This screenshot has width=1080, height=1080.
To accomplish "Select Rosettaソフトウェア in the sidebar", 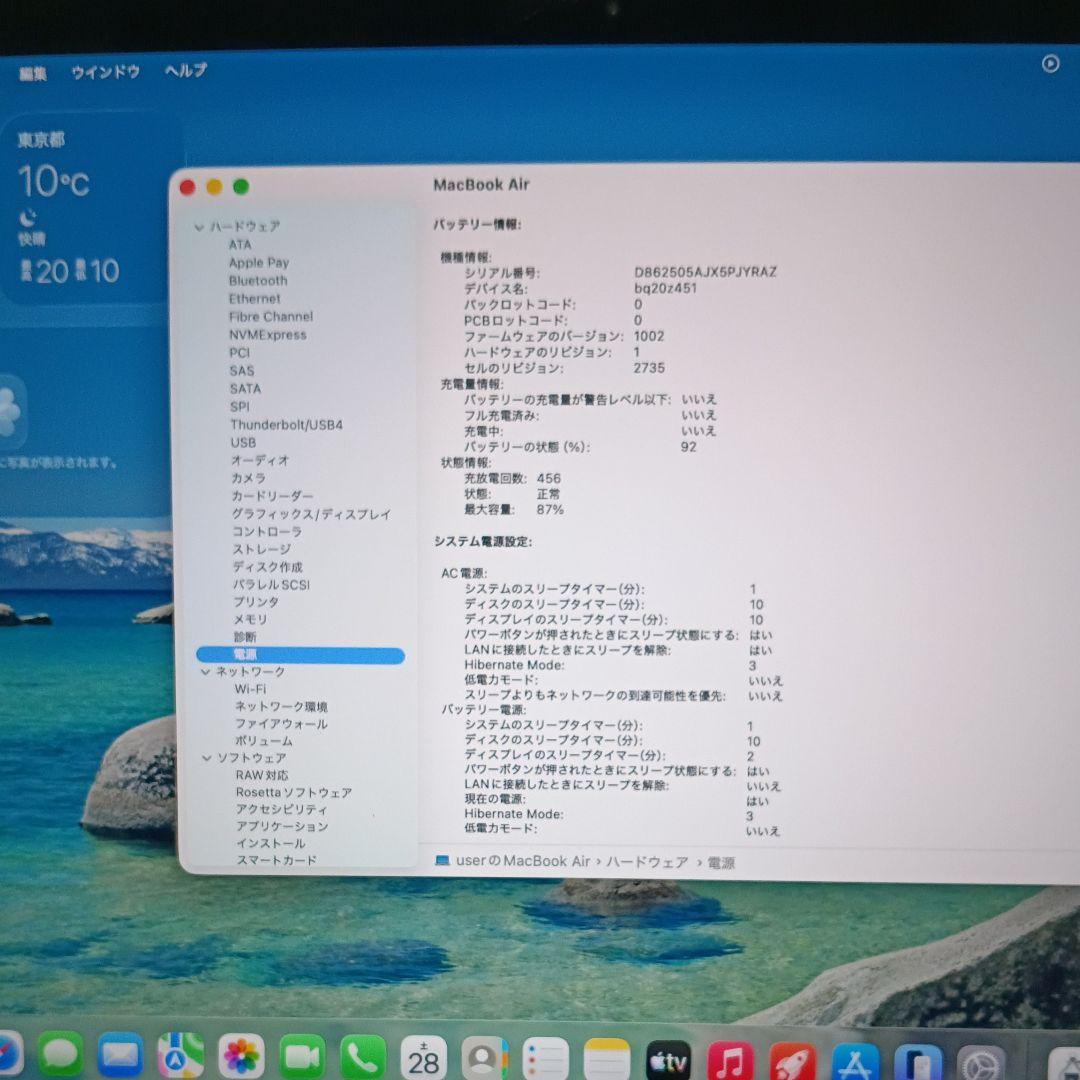I will [x=293, y=792].
